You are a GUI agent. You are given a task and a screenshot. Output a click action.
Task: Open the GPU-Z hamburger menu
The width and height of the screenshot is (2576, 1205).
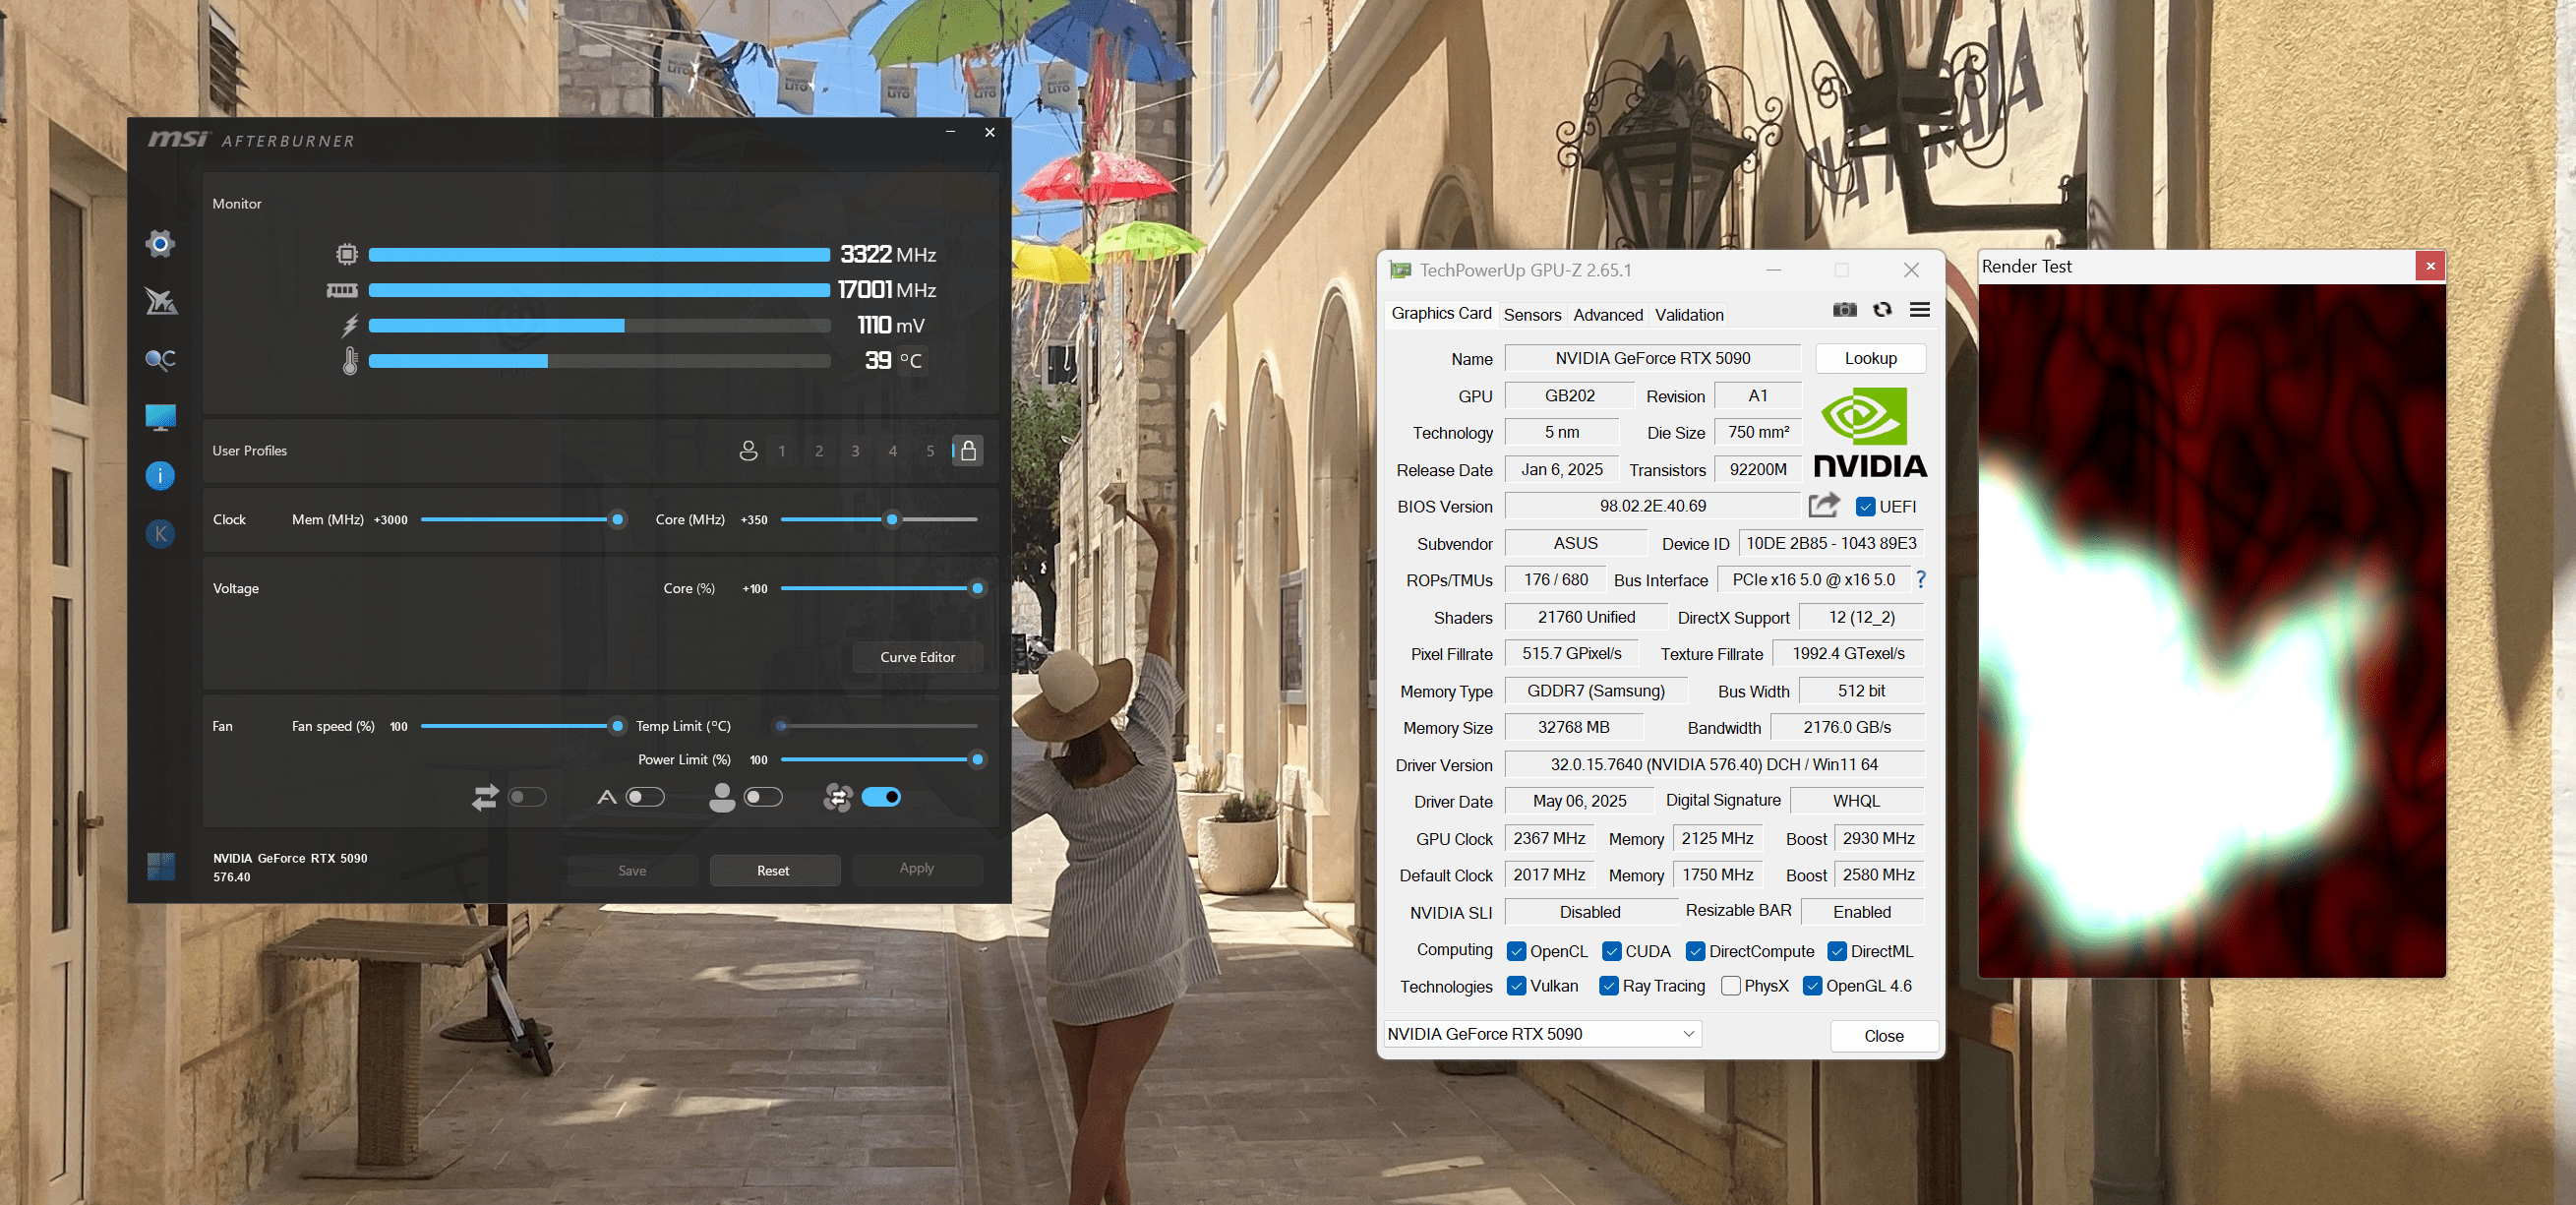[1920, 310]
